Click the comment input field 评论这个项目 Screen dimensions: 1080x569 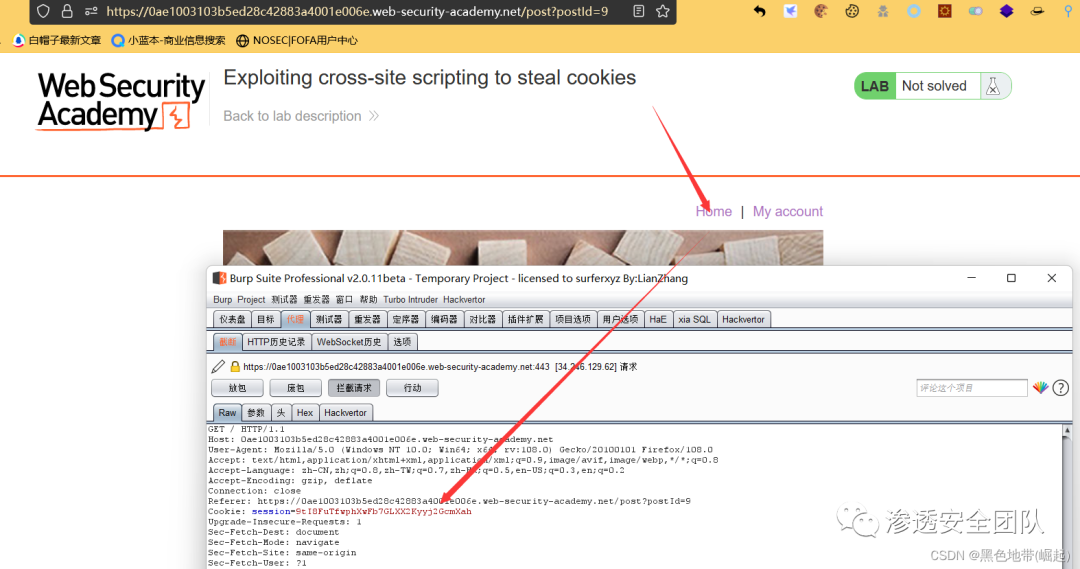(972, 388)
